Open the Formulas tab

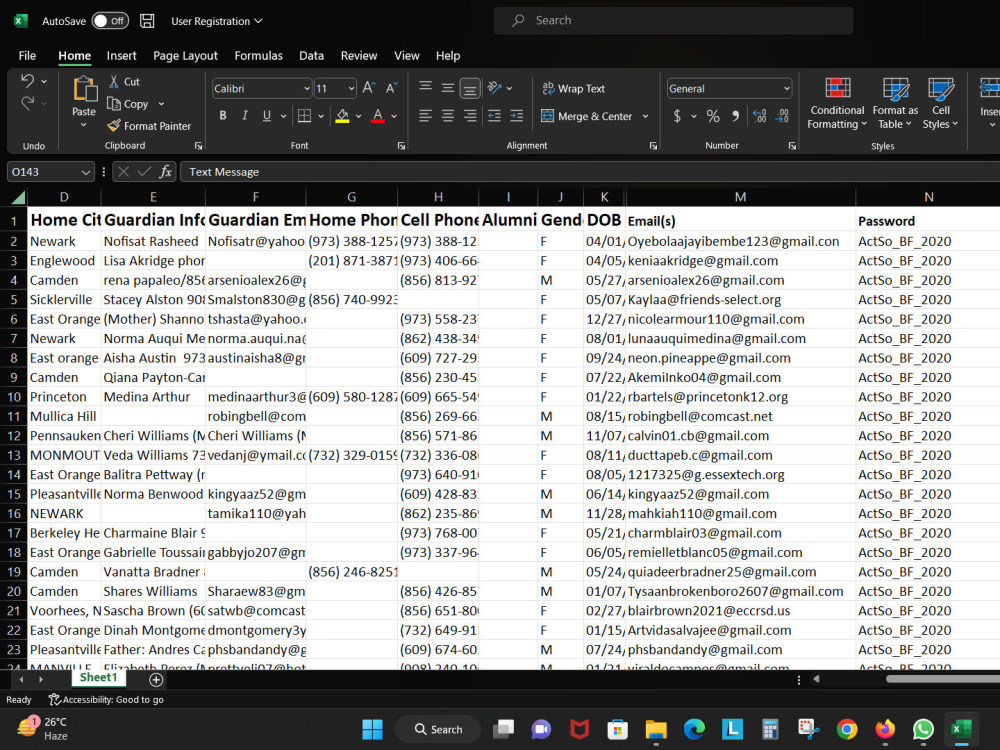click(x=258, y=55)
